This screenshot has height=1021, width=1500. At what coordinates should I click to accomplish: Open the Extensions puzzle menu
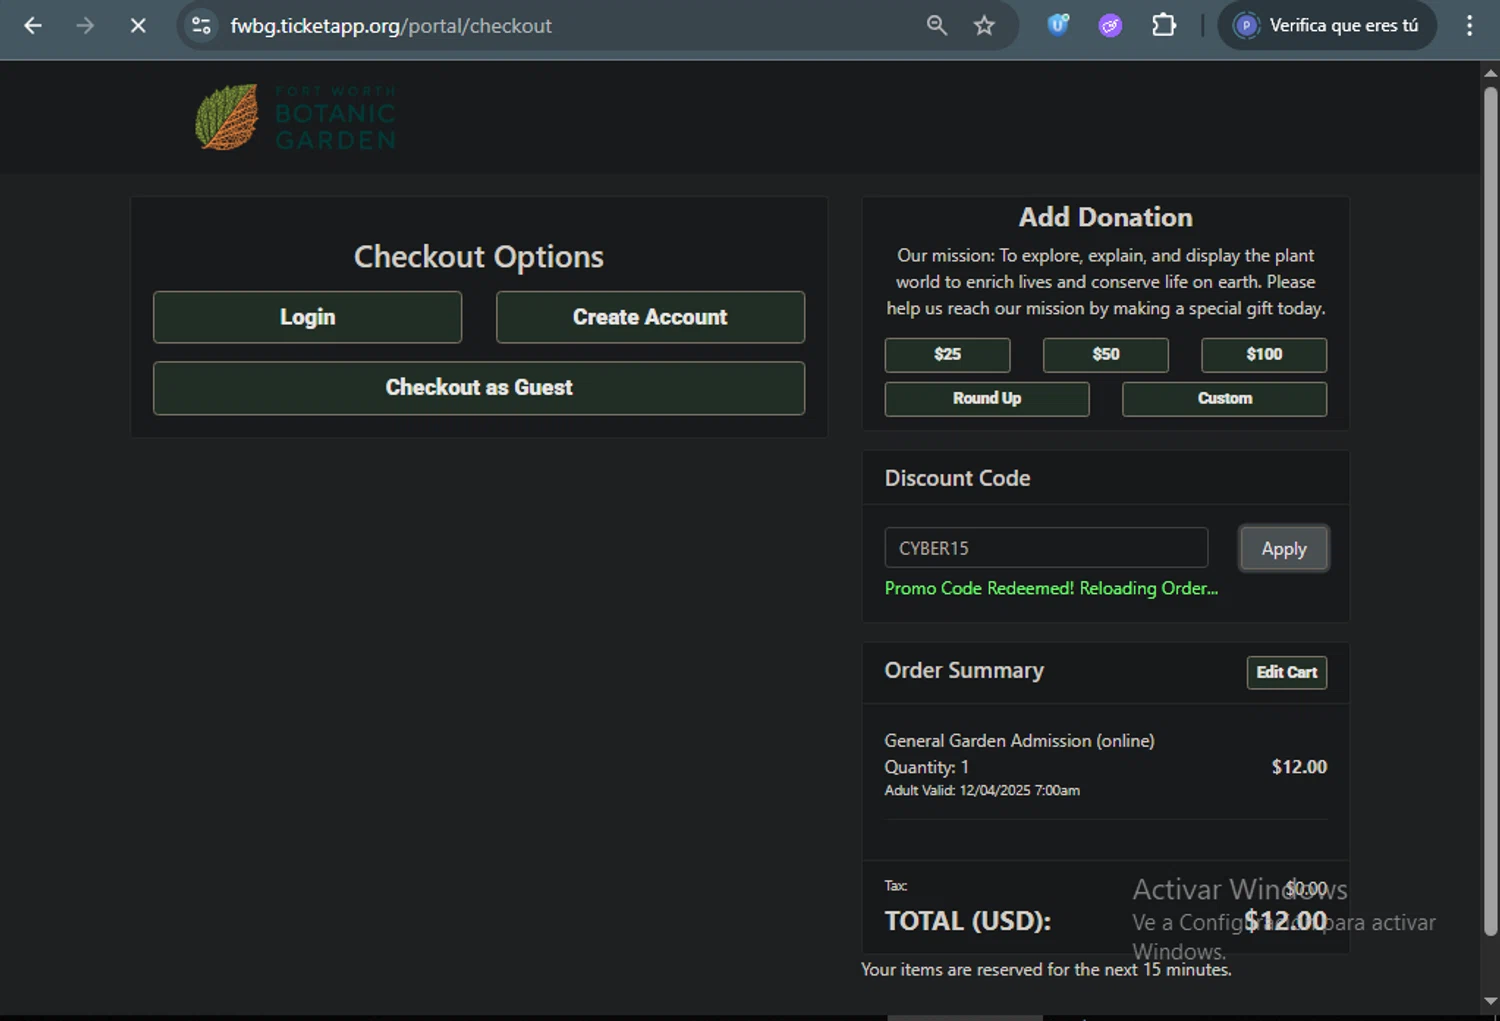[1164, 26]
